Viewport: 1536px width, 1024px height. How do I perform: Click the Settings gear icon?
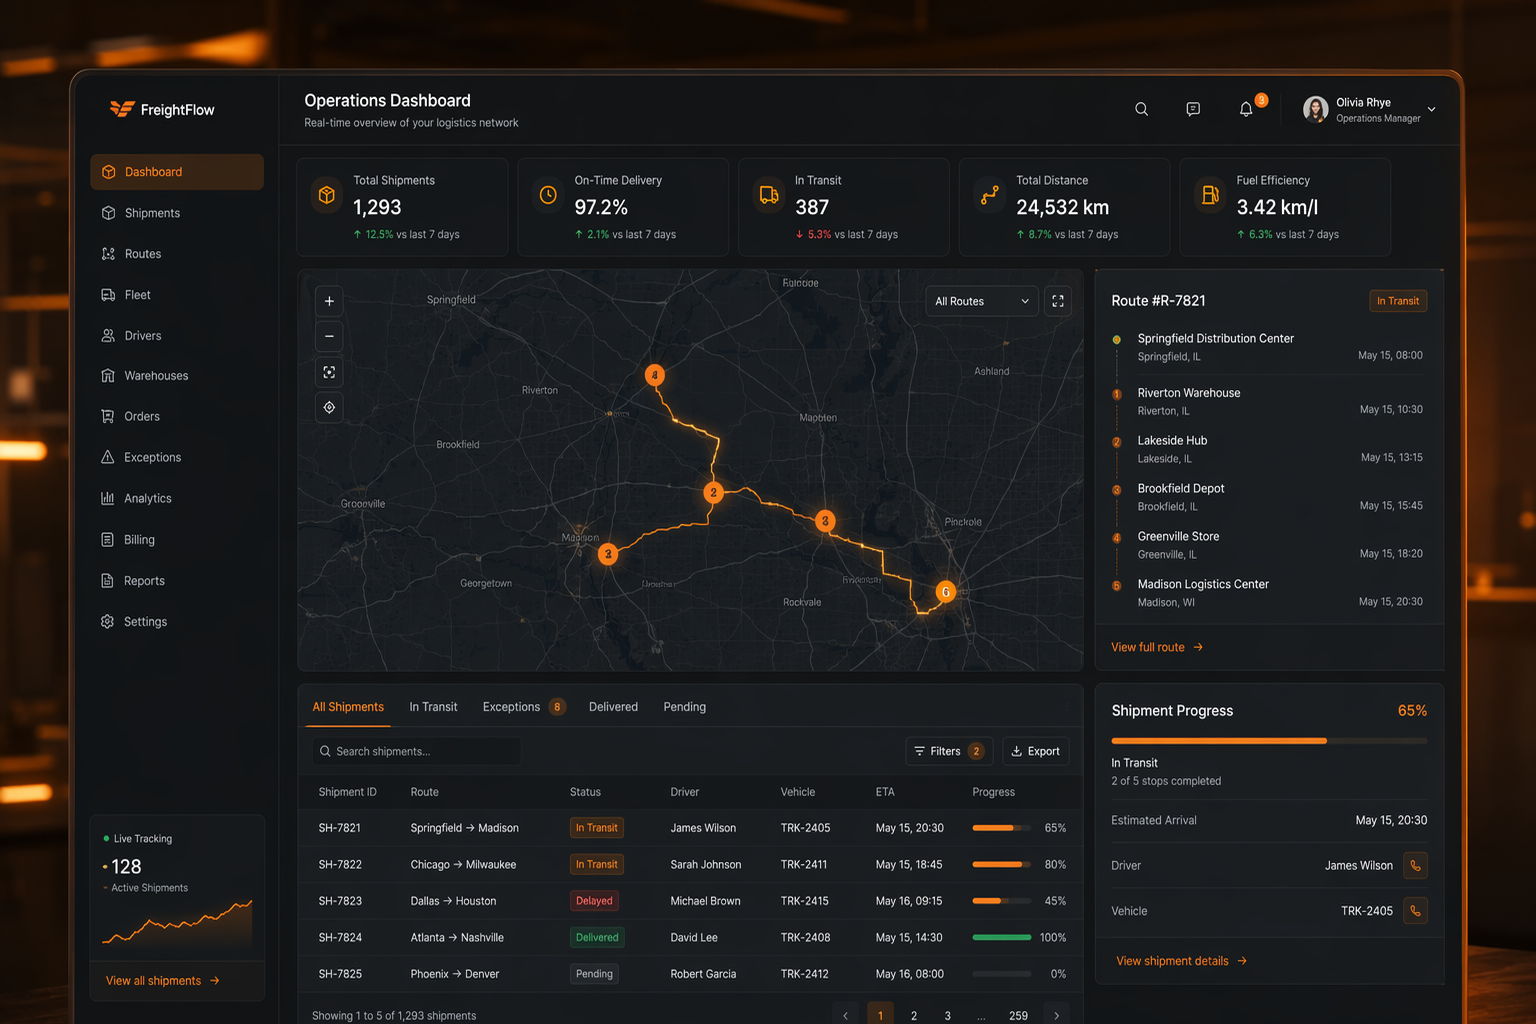(108, 621)
